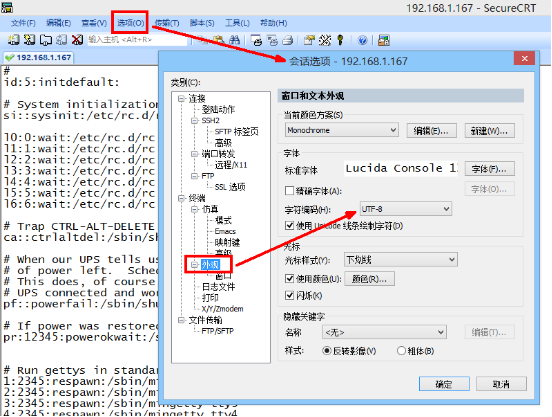Screen dimensions: 552x417
Task: Open the 文件(F) menu
Action: pyautogui.click(x=23, y=23)
